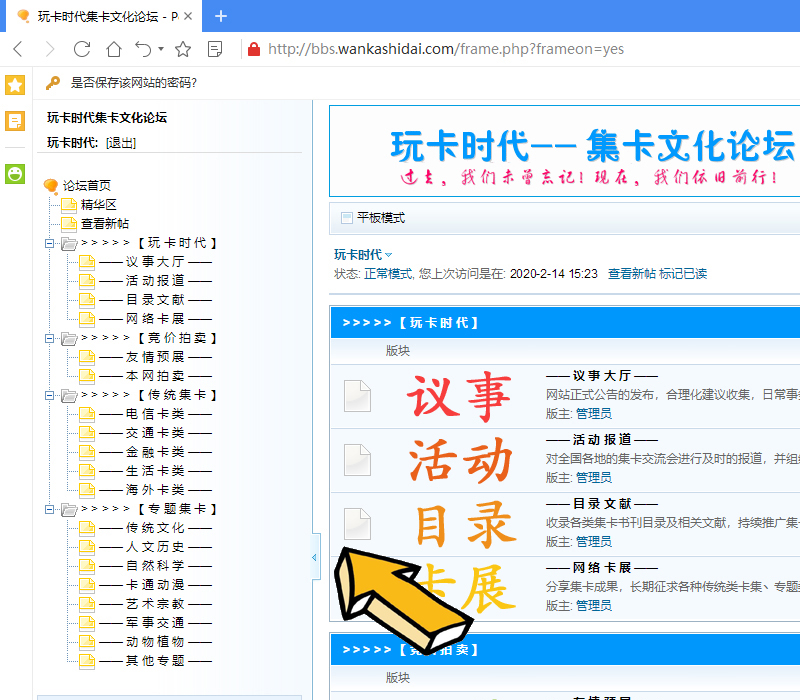
Task: Bookmark page with the star icon
Action: pyautogui.click(x=183, y=49)
